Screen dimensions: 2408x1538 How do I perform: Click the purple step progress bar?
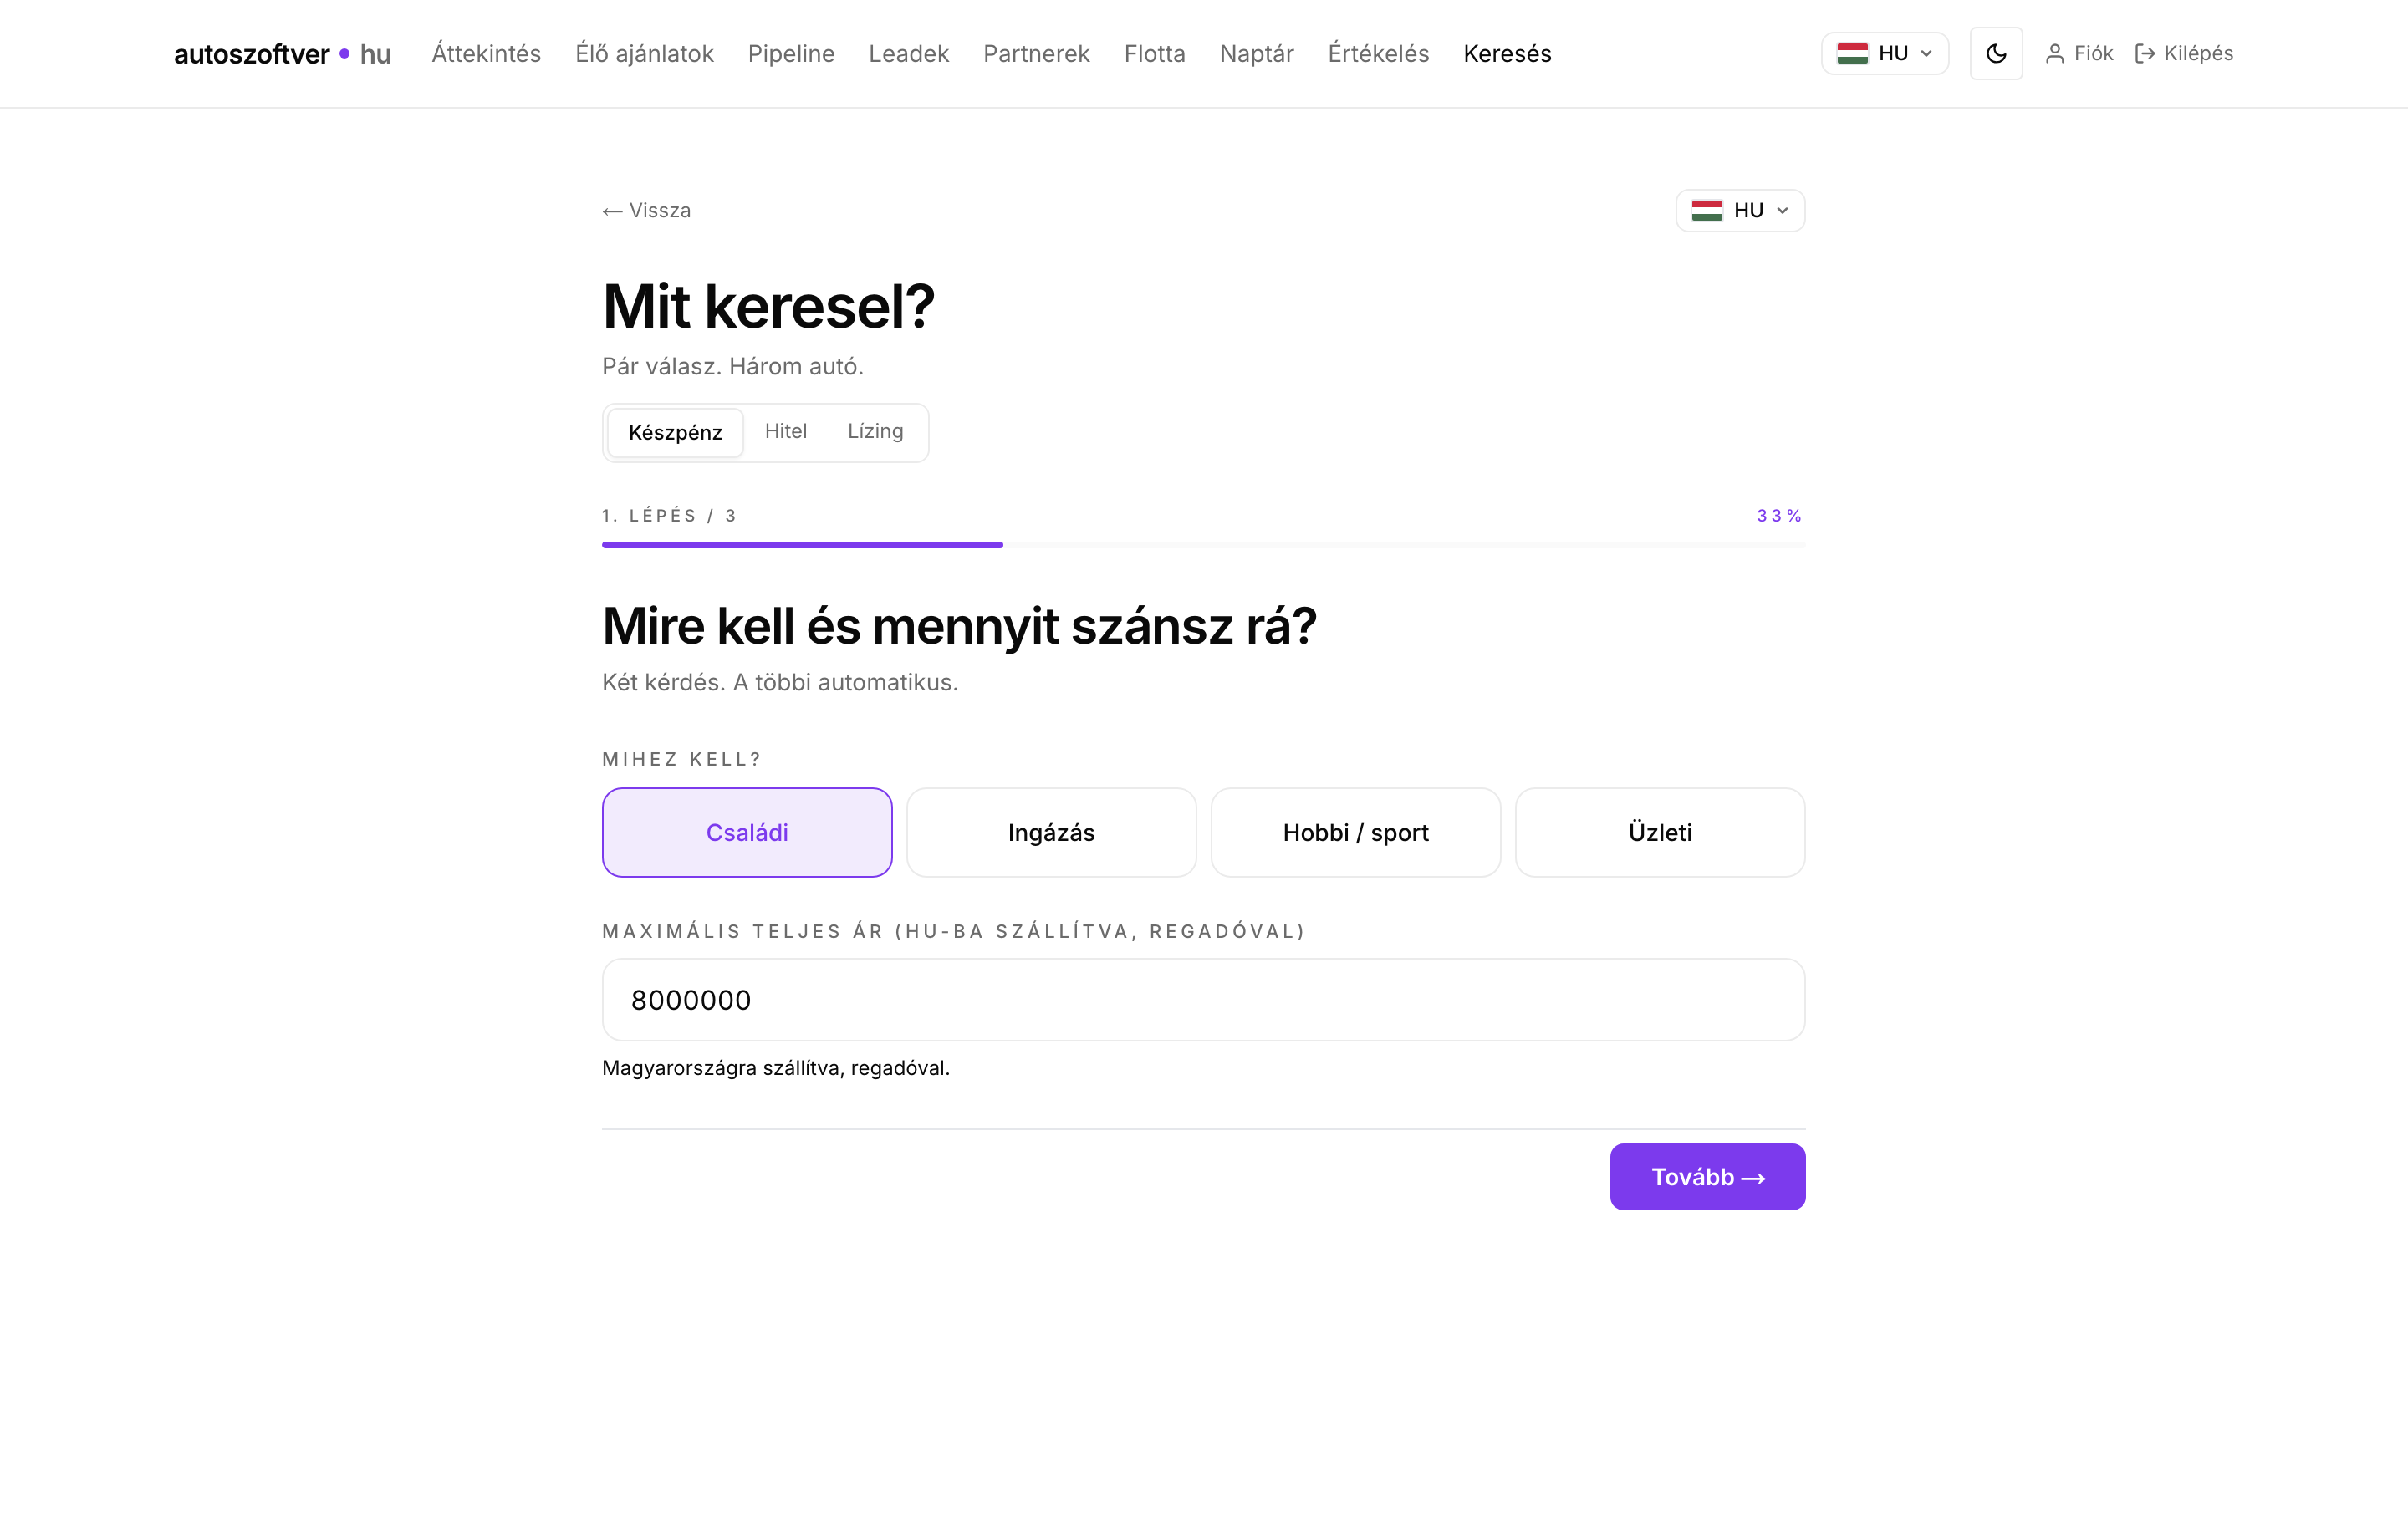[x=802, y=545]
